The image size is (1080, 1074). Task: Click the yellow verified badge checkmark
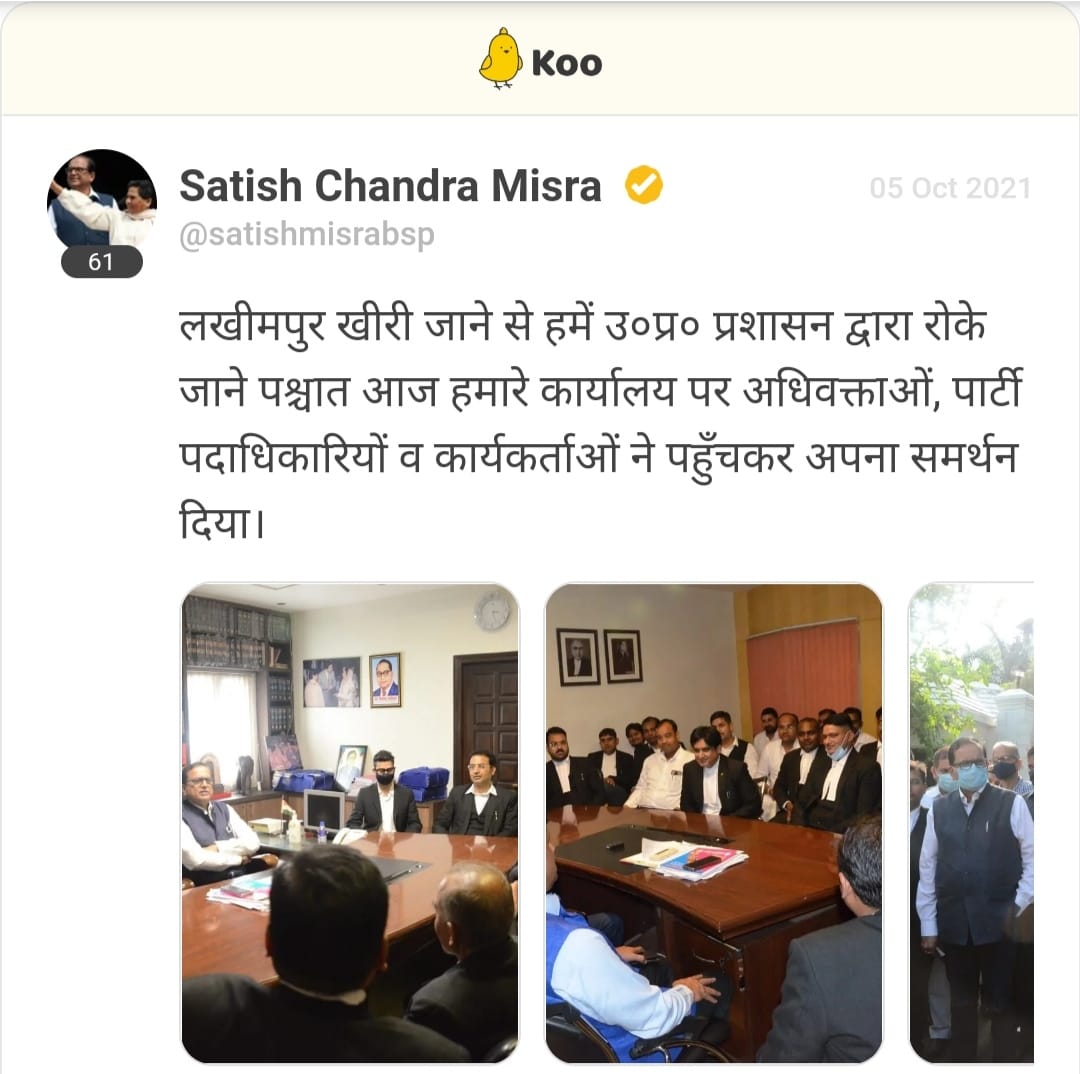click(x=643, y=185)
